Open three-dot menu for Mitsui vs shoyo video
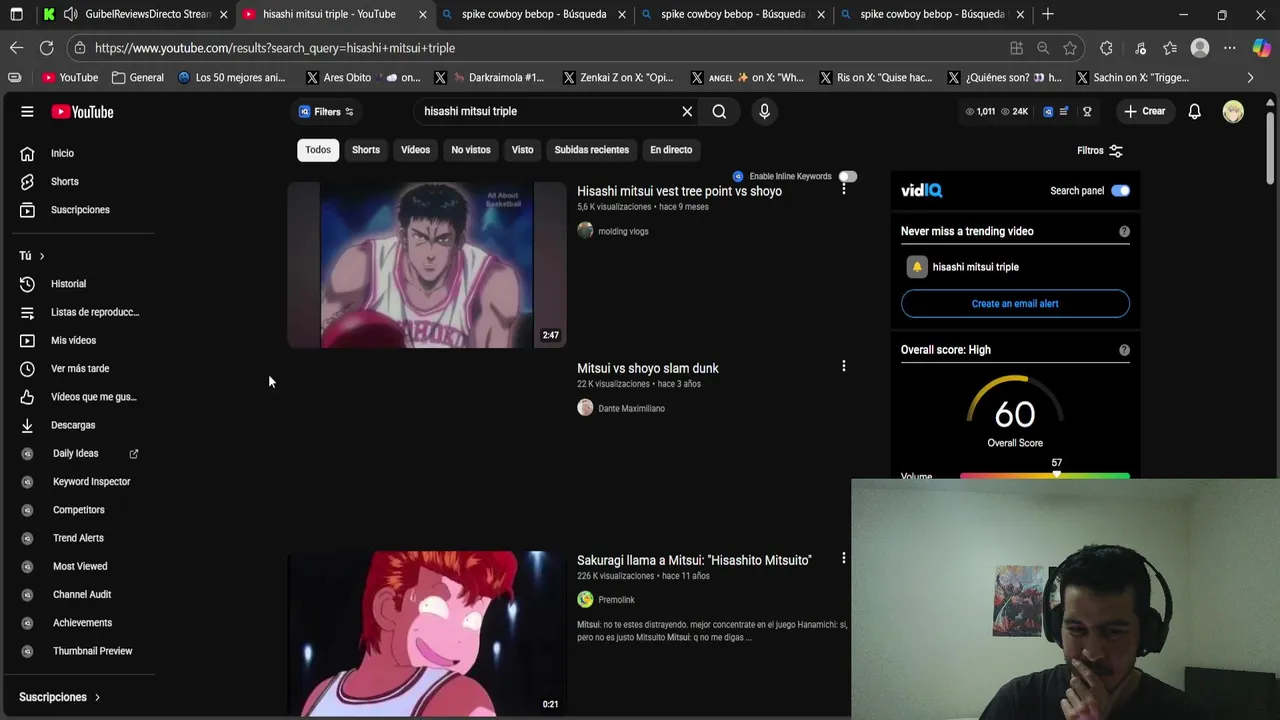1280x720 pixels. click(843, 366)
